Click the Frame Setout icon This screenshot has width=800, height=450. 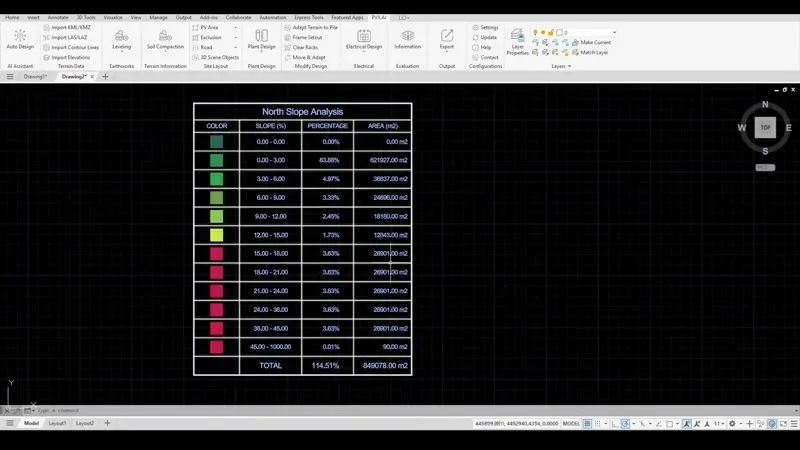pyautogui.click(x=288, y=37)
